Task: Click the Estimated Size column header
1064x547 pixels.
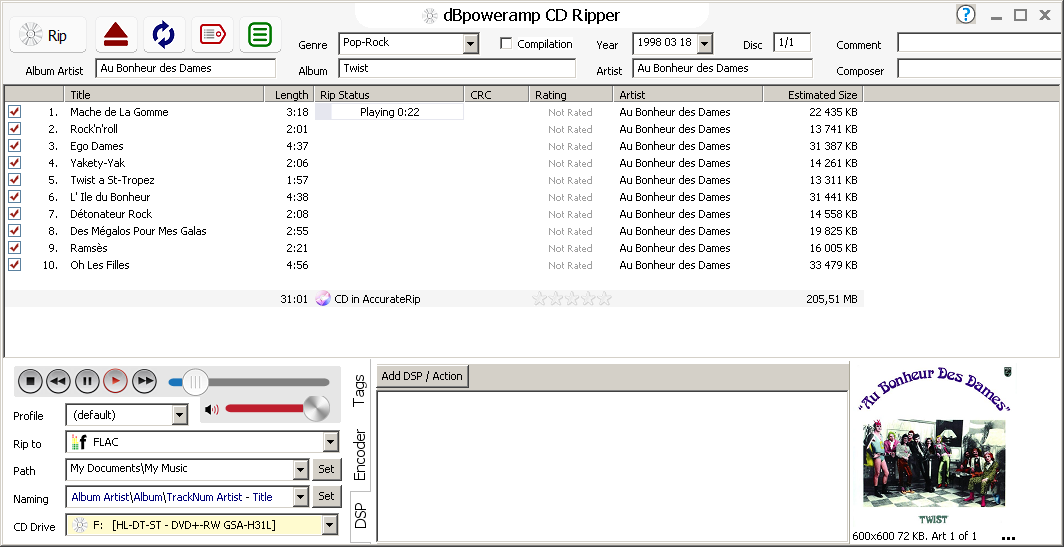Action: click(813, 94)
